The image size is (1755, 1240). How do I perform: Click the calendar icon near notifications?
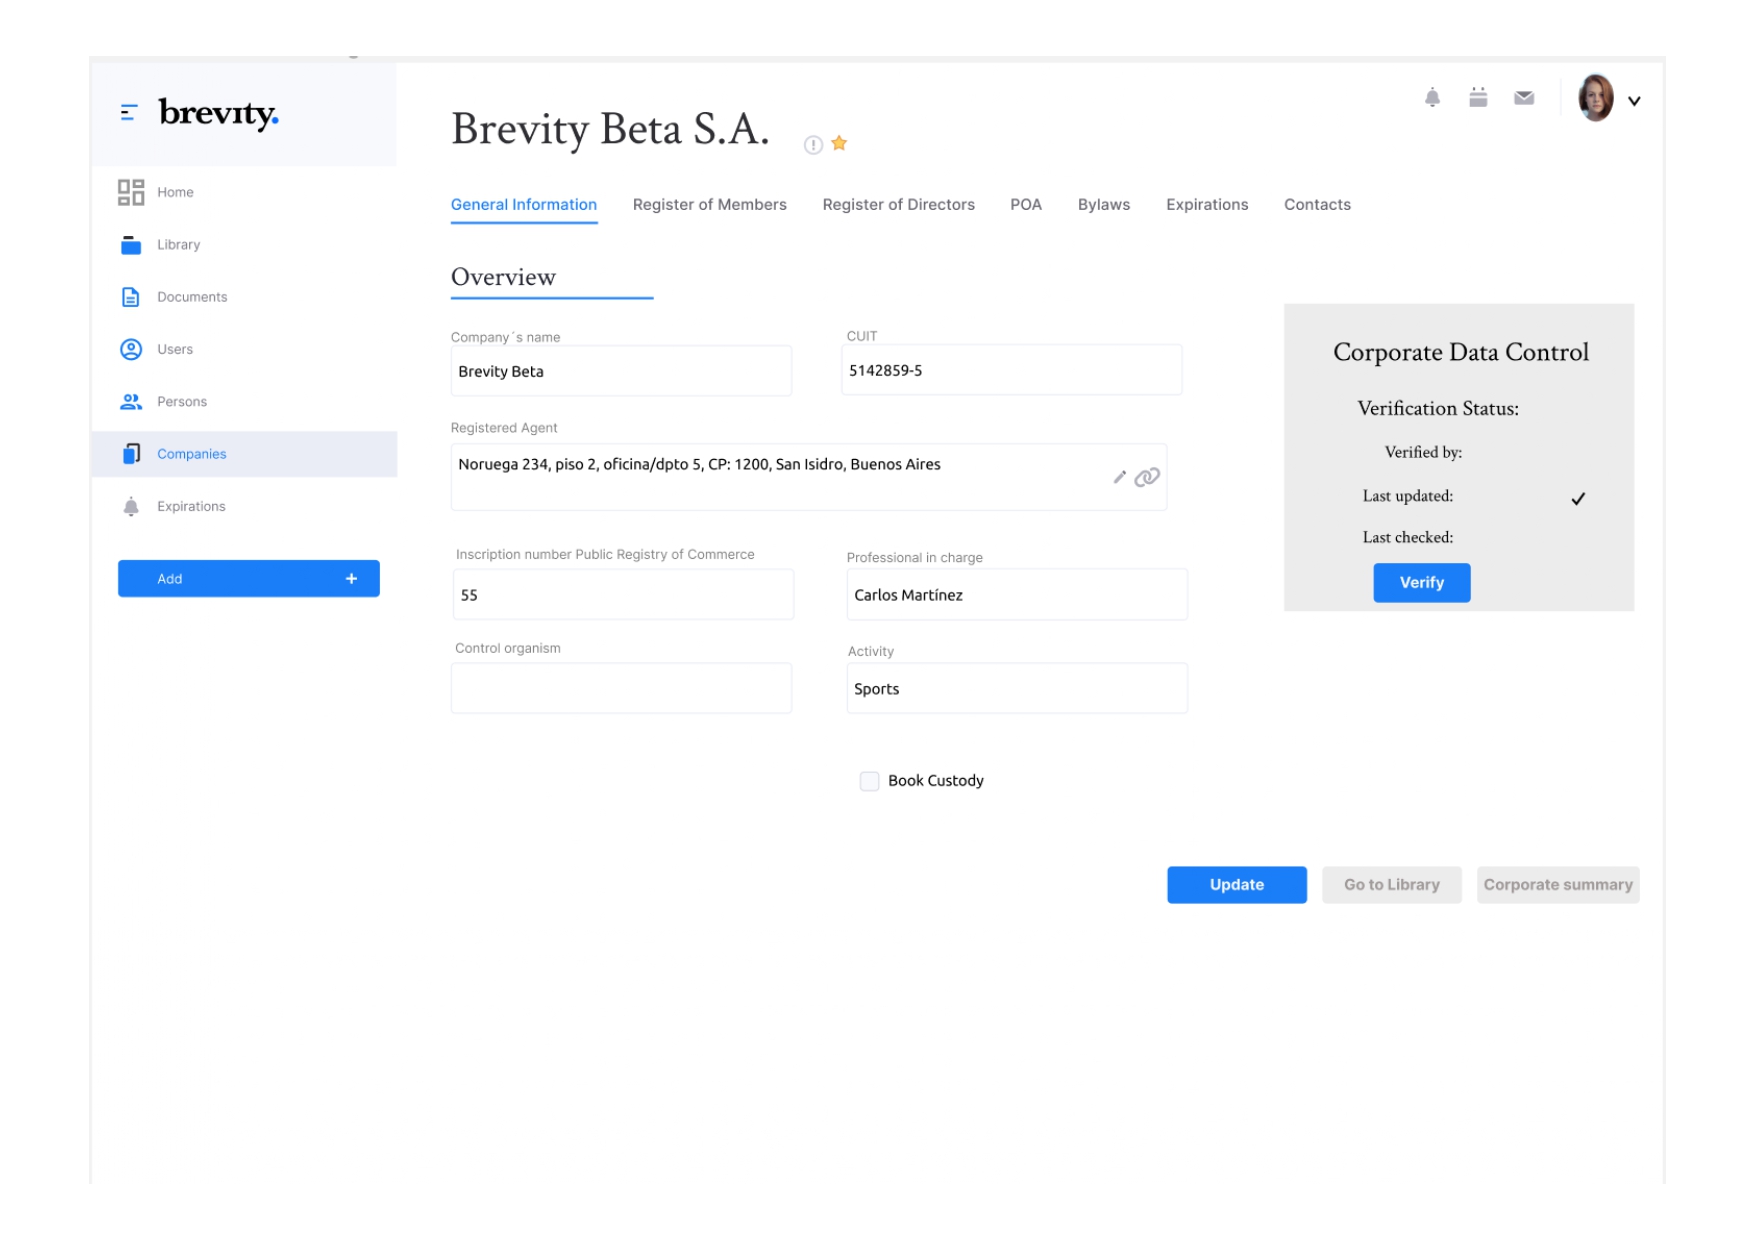[1477, 98]
